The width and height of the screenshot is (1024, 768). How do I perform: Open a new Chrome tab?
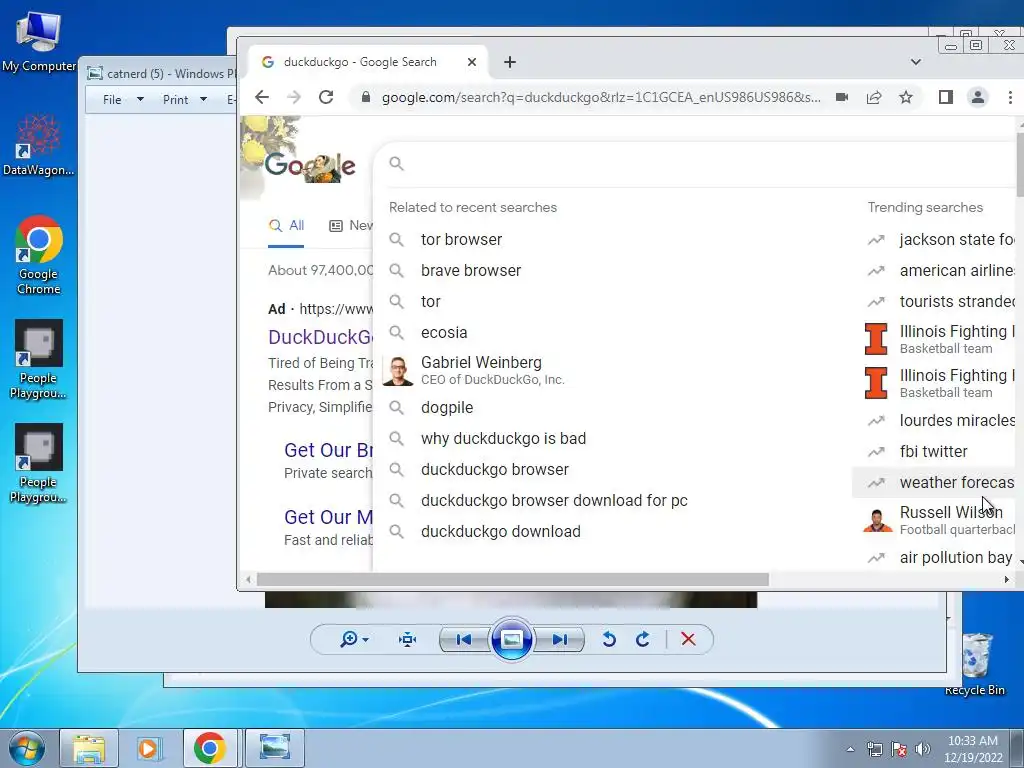click(510, 62)
